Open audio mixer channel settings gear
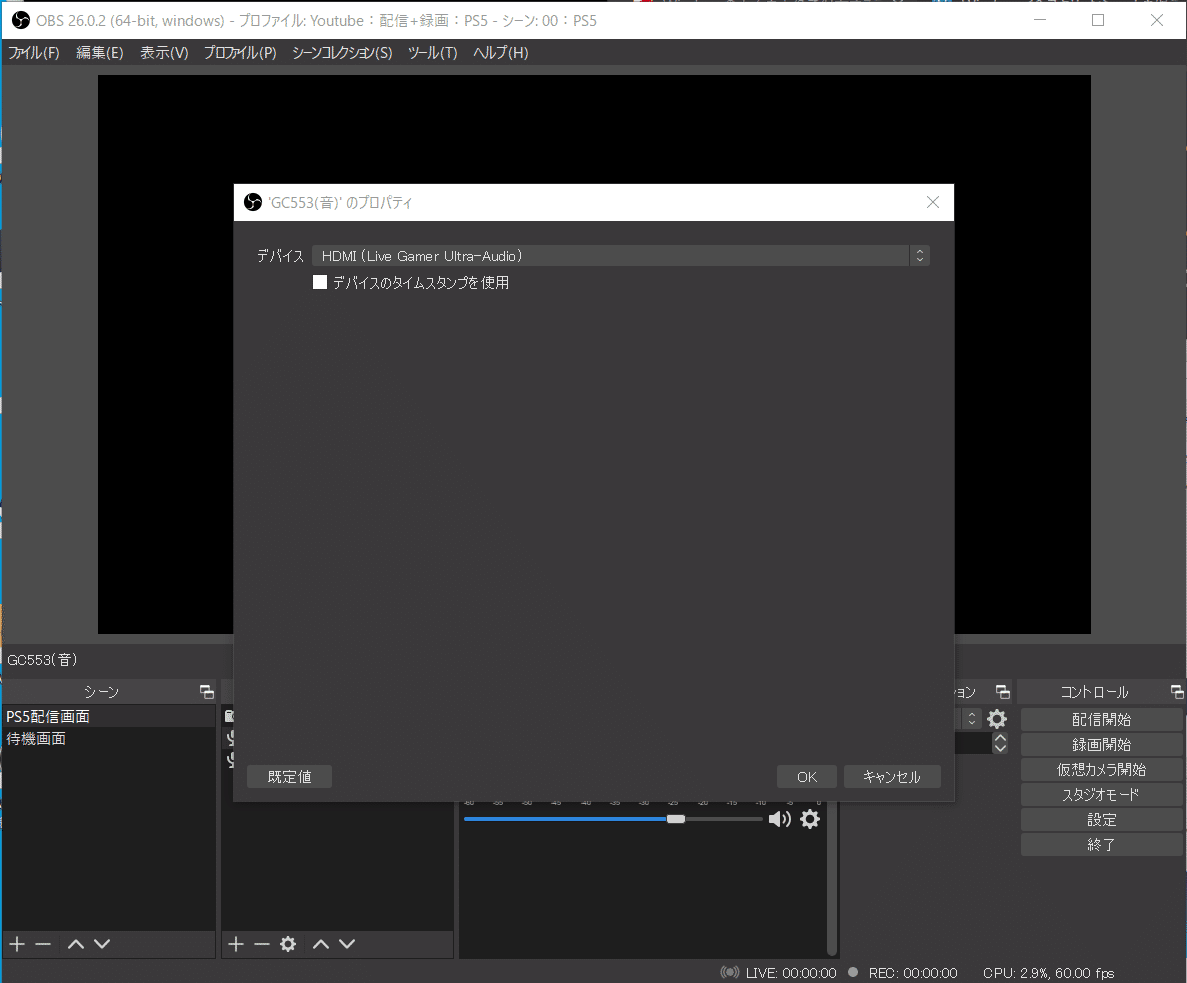The width and height of the screenshot is (1187, 983). click(810, 819)
